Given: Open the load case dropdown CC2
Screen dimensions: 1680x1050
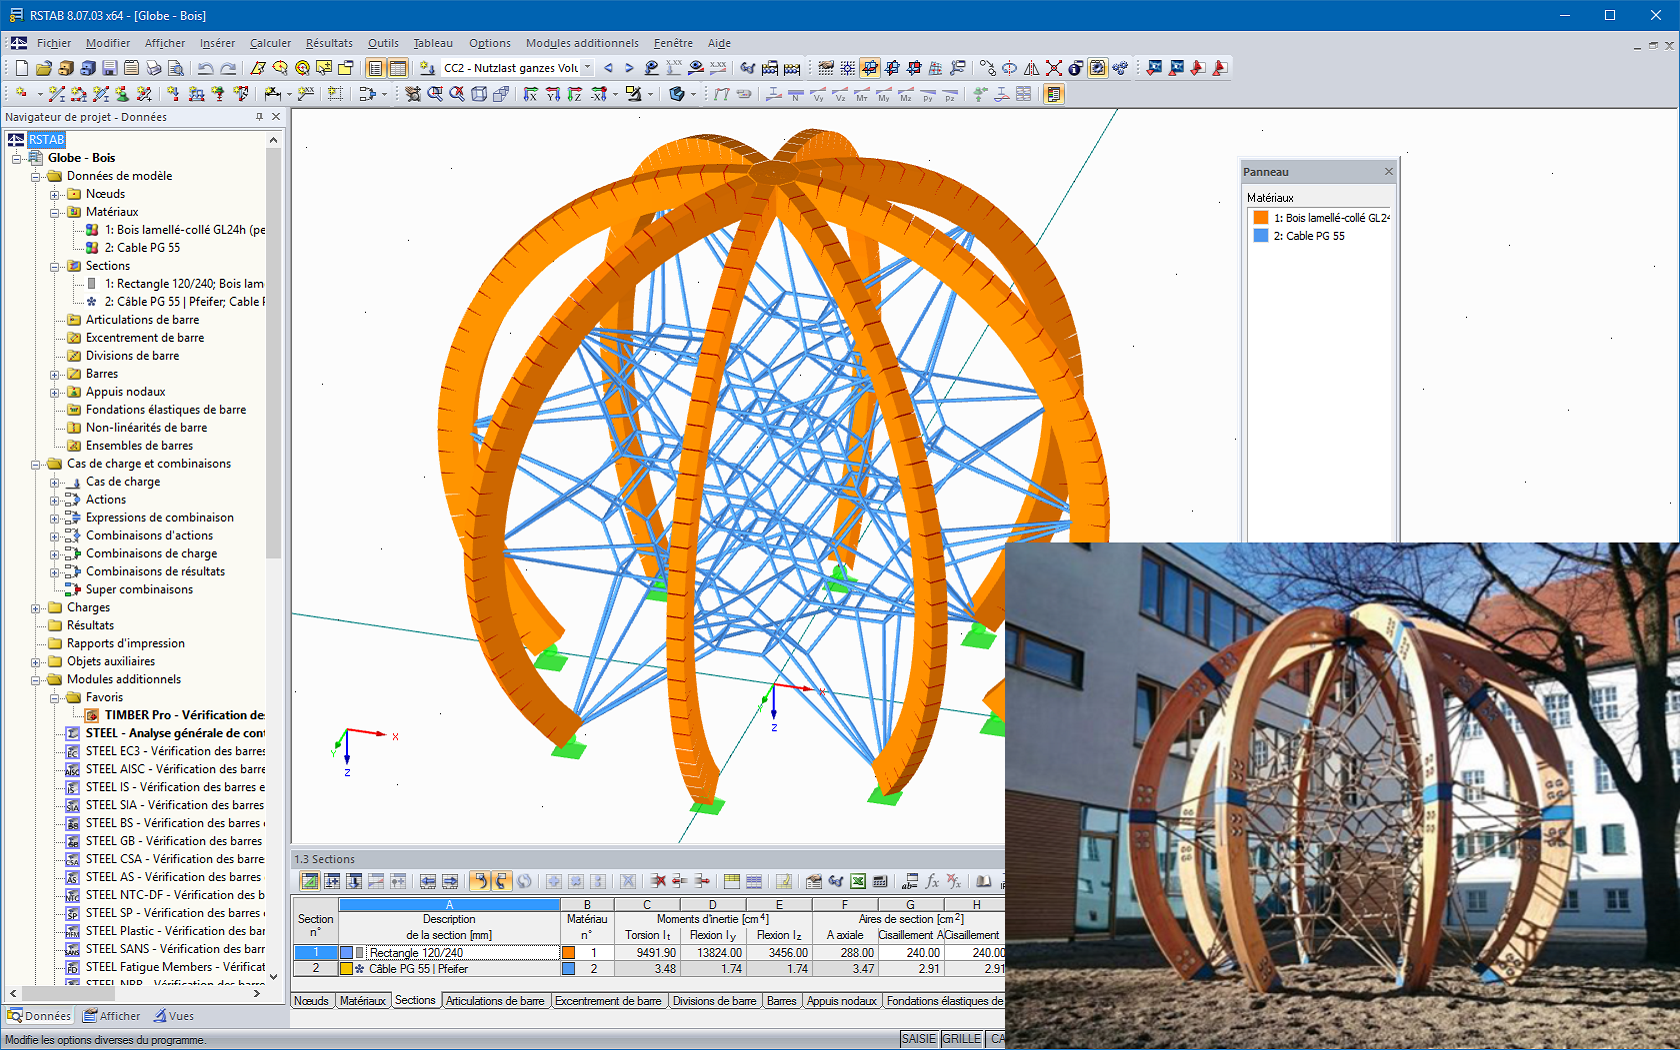Looking at the screenshot, I should click(x=587, y=68).
